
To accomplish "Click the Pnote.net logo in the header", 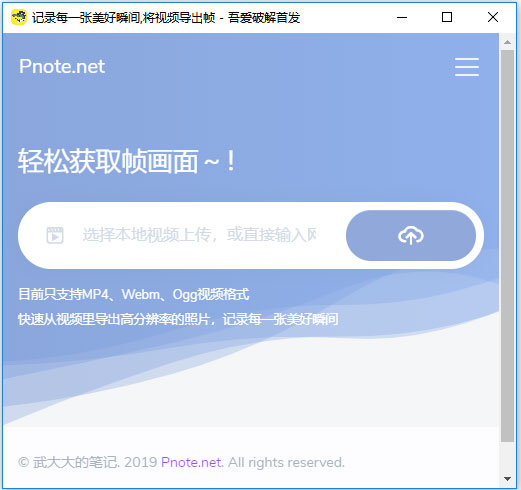I will tap(62, 66).
